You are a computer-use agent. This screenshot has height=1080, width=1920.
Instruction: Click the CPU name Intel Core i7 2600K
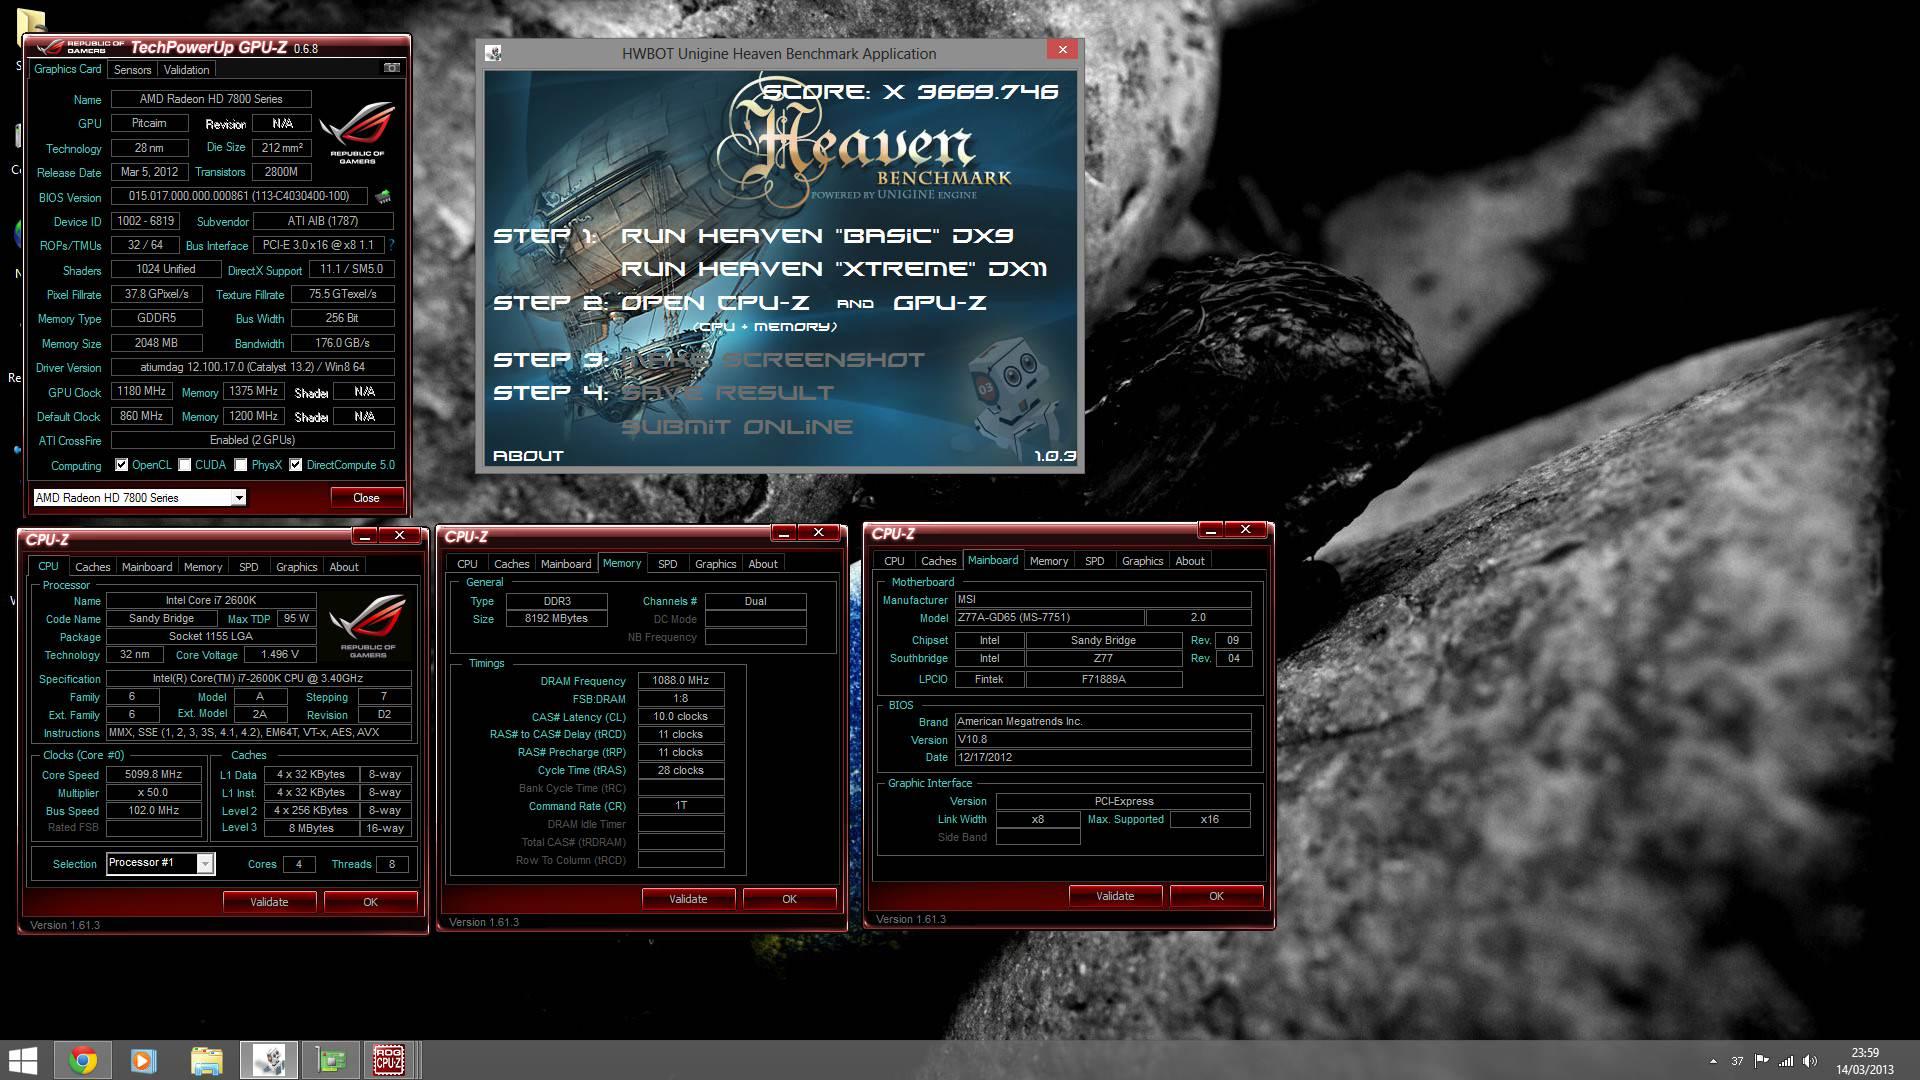pos(211,600)
